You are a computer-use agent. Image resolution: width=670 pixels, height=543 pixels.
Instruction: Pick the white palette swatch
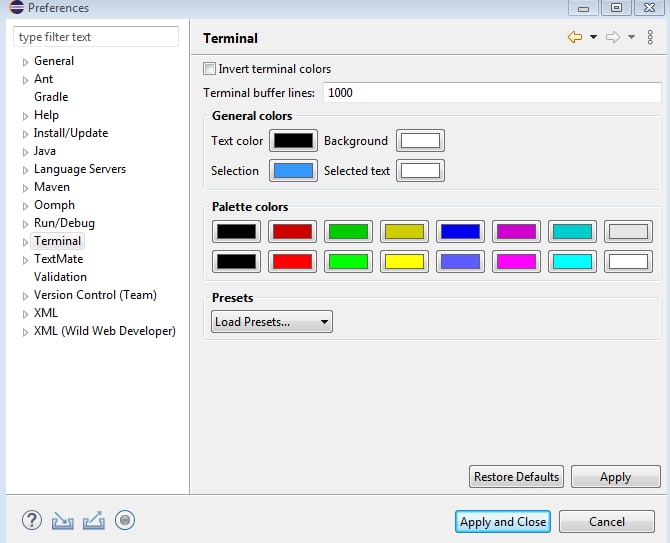click(x=628, y=261)
